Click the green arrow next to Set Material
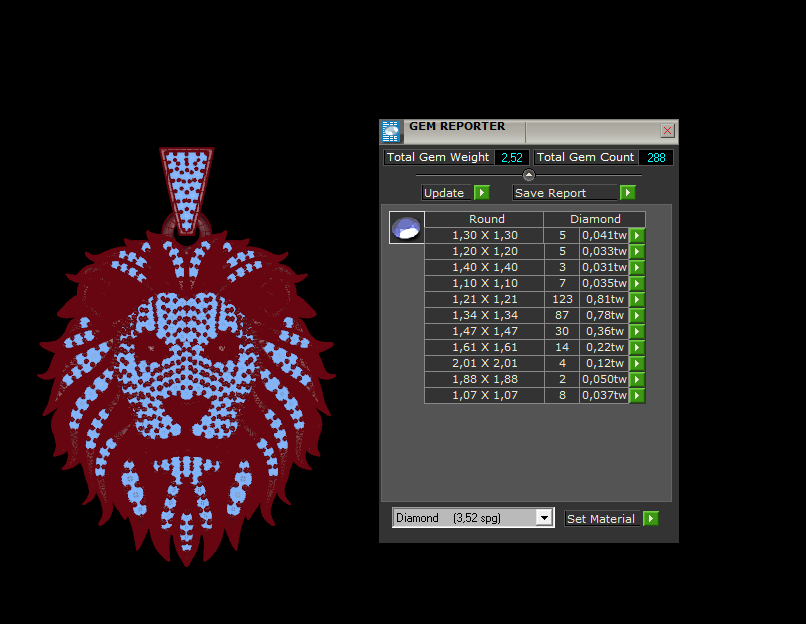 (651, 518)
